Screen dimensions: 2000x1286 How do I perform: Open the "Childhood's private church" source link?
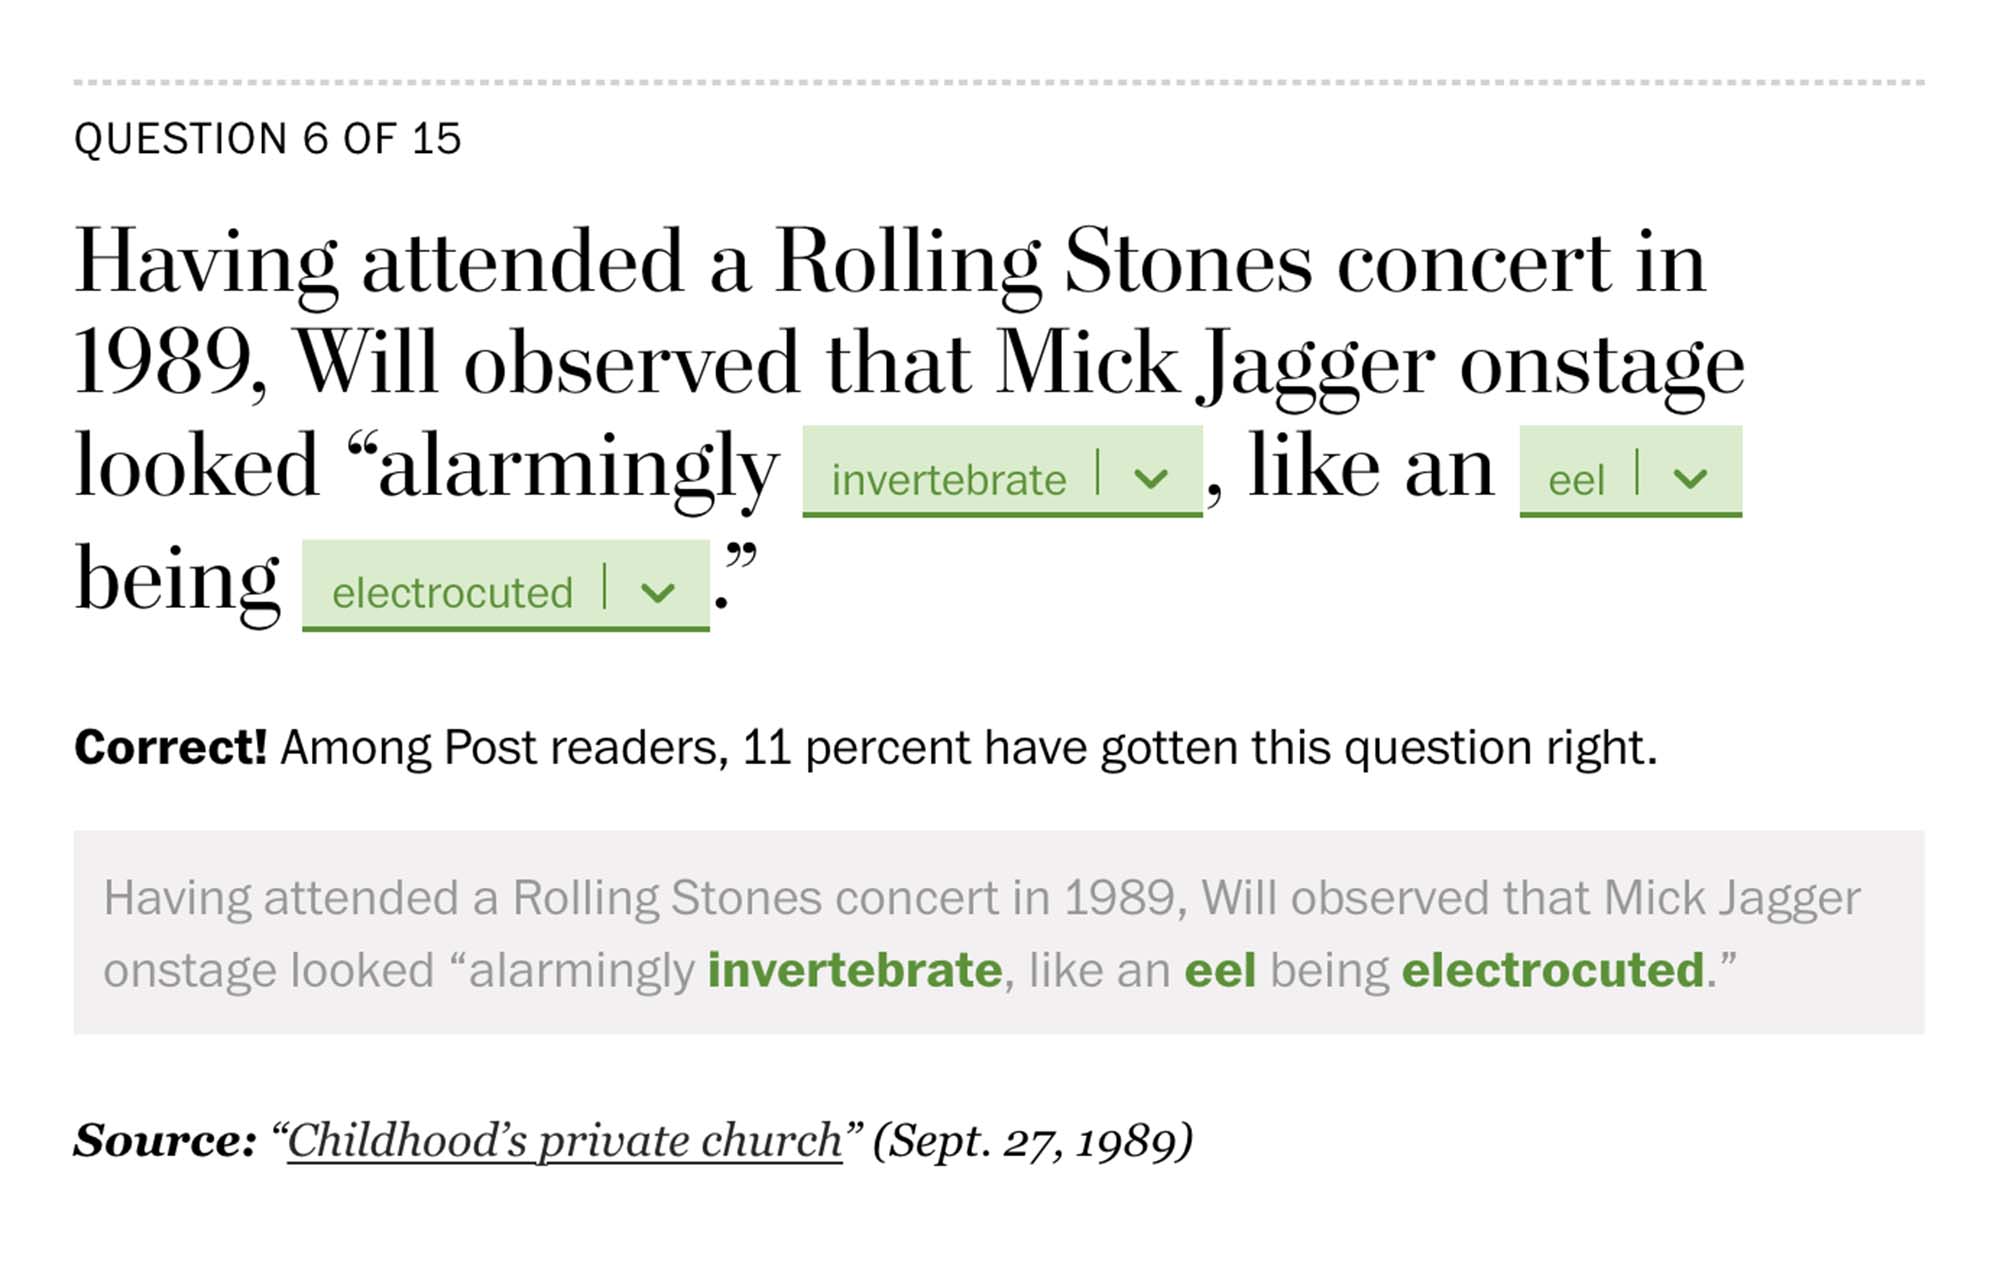565,1140
